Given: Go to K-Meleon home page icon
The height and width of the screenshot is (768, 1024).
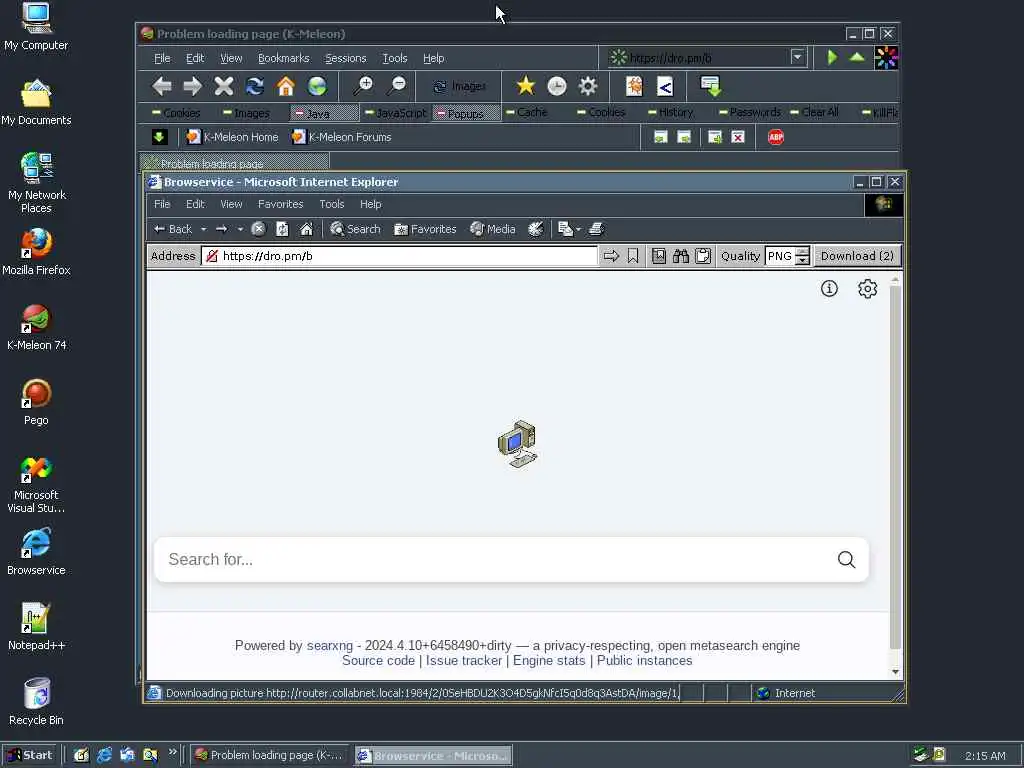Looking at the screenshot, I should point(286,86).
